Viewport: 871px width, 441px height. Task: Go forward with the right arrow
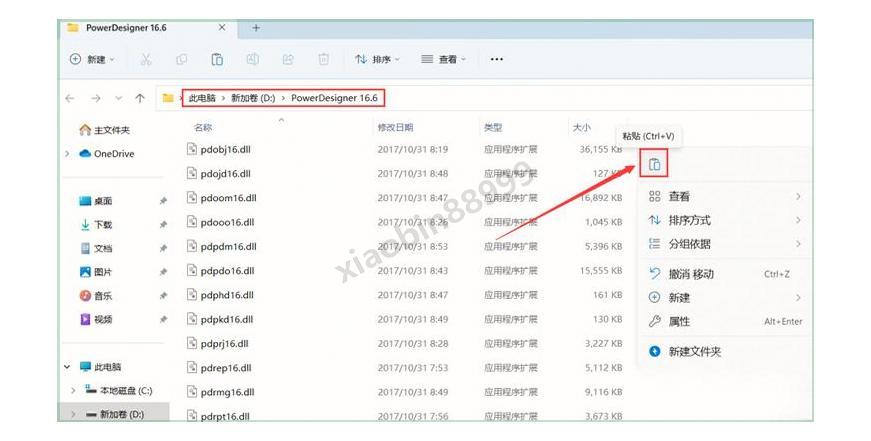point(96,98)
